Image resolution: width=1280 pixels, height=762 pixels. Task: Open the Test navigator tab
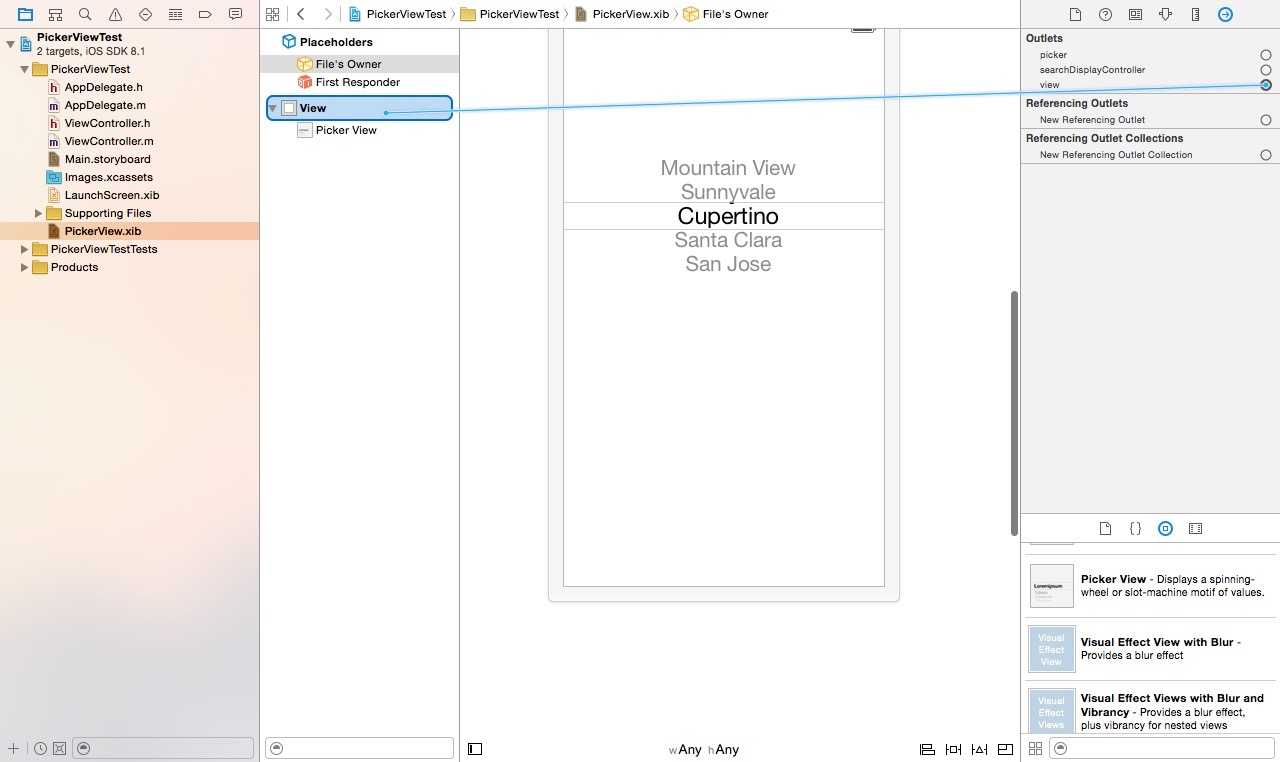tap(145, 14)
